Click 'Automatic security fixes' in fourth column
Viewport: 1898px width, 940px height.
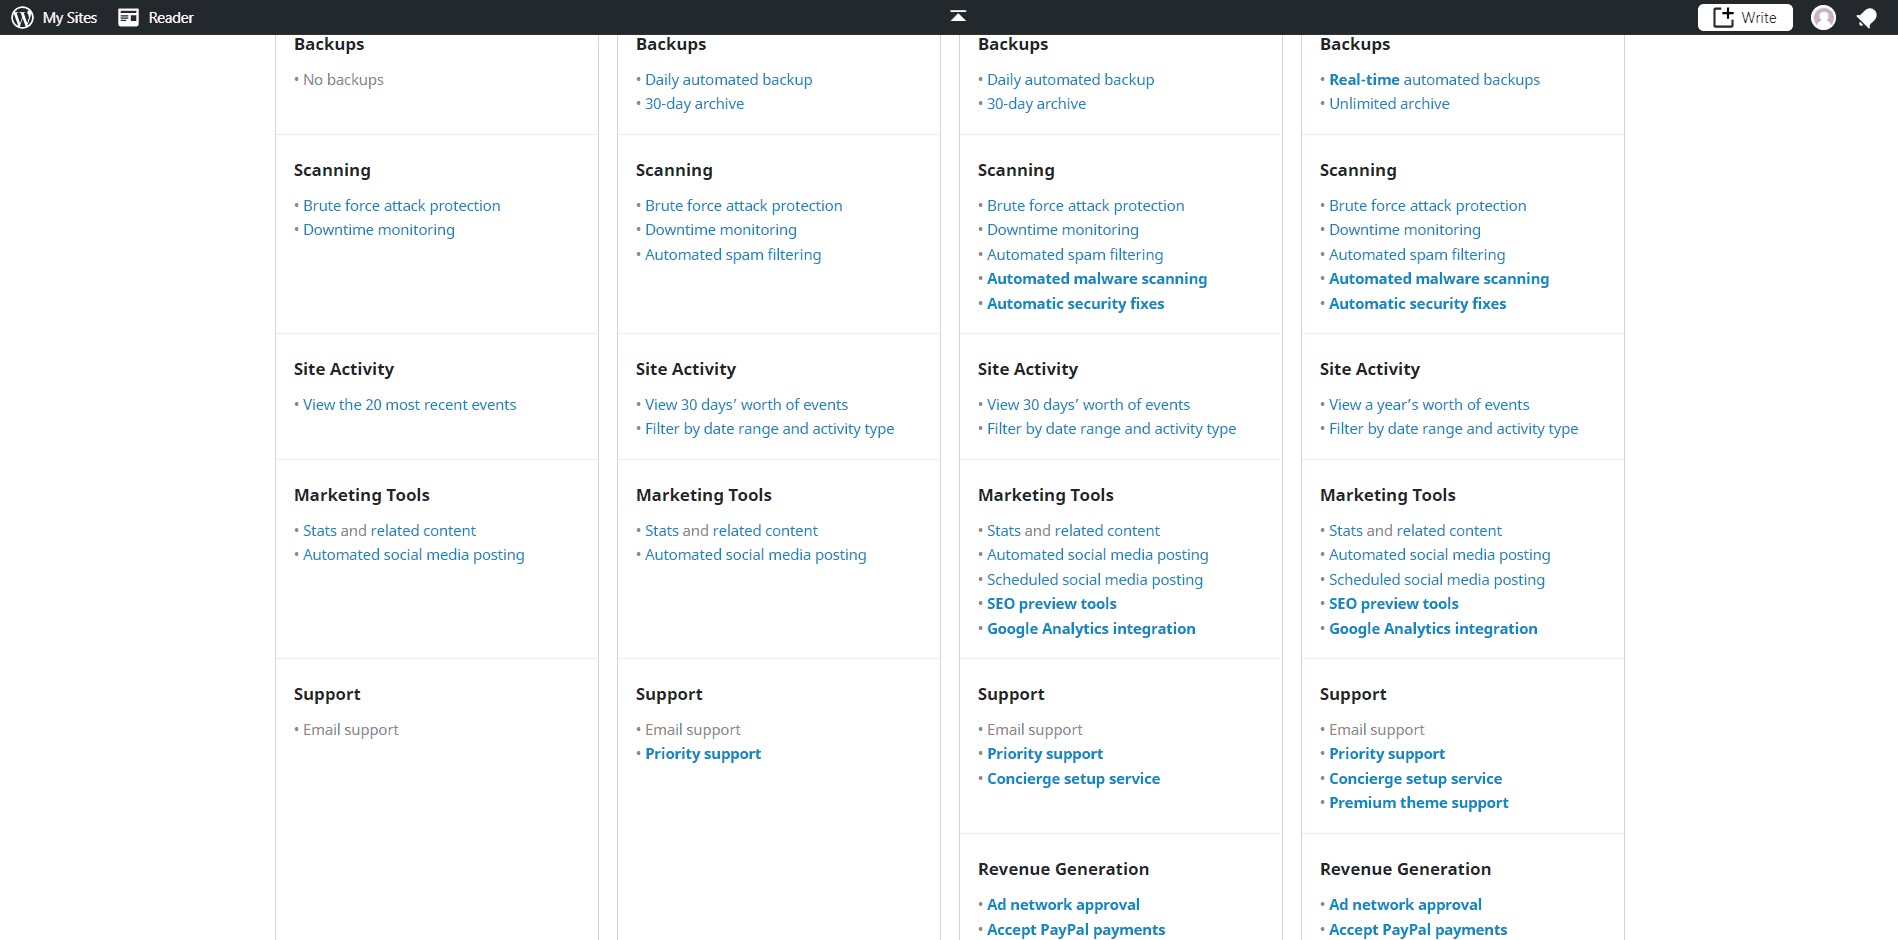(1418, 304)
